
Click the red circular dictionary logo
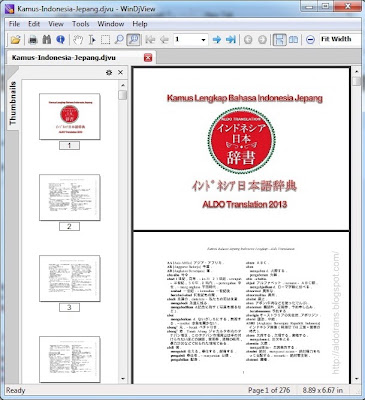pos(241,140)
